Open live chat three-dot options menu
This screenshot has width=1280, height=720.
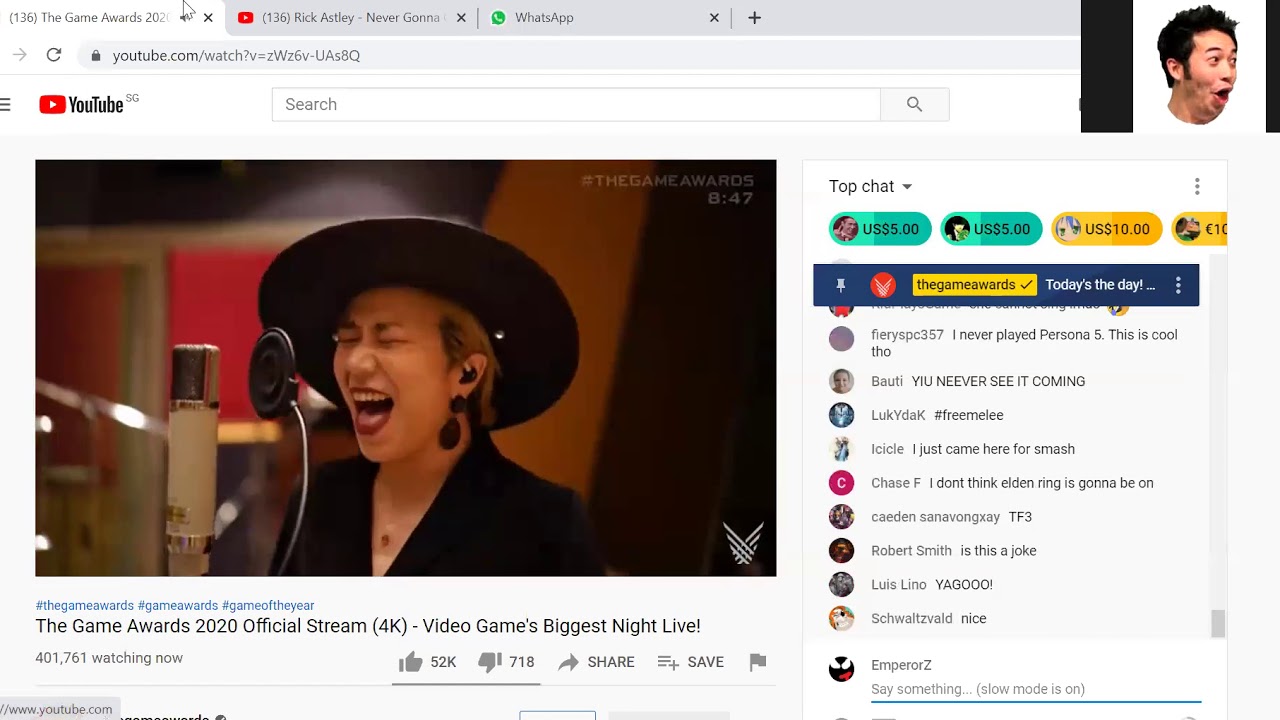[1197, 187]
